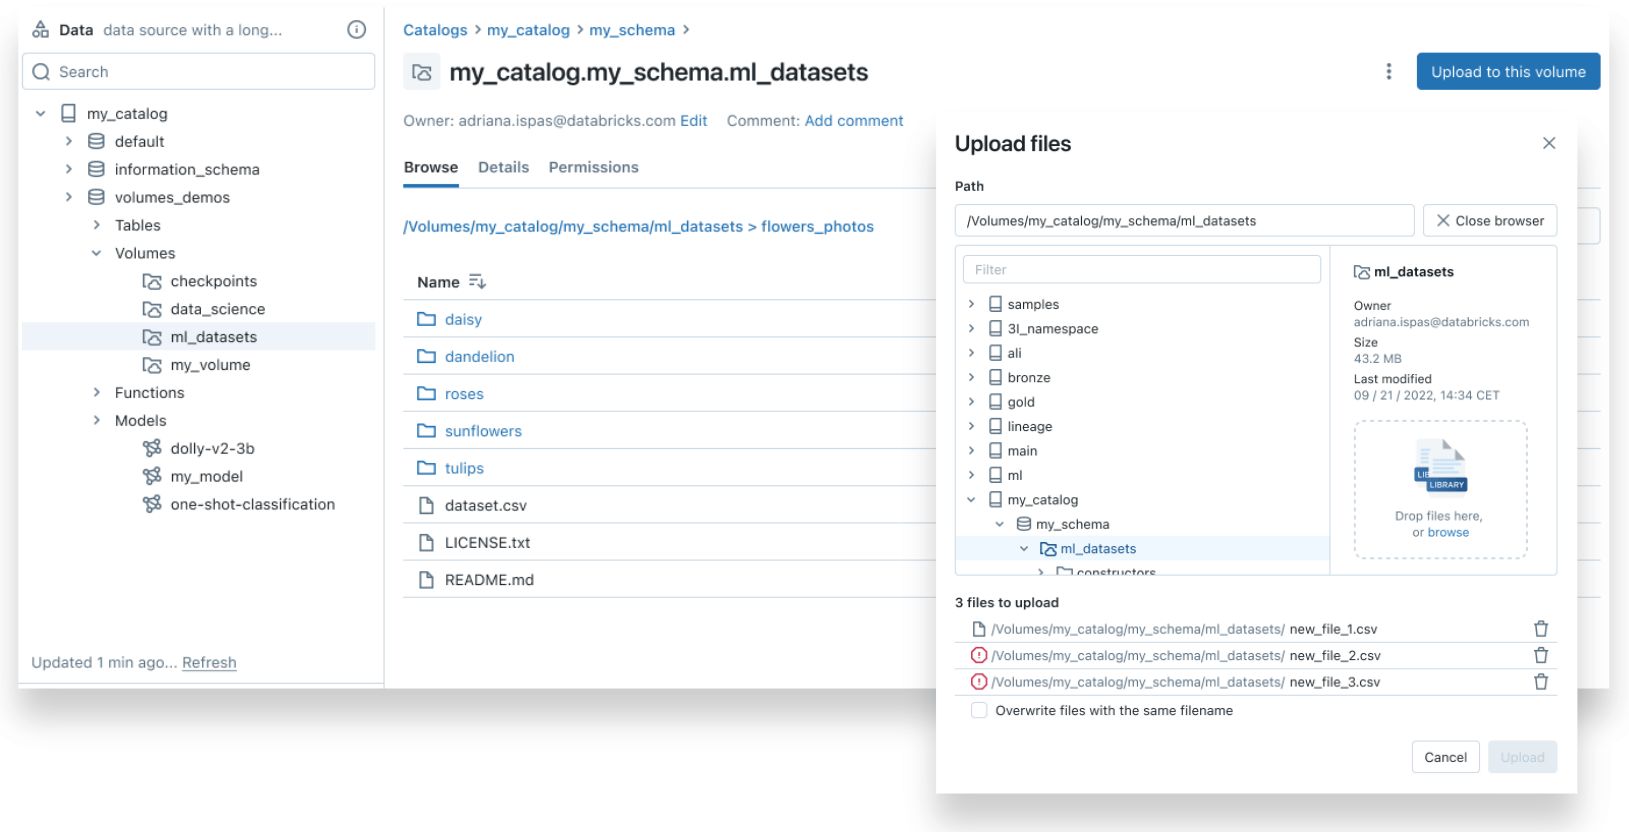Open the Permissions tab
The image size is (1629, 832).
point(593,167)
